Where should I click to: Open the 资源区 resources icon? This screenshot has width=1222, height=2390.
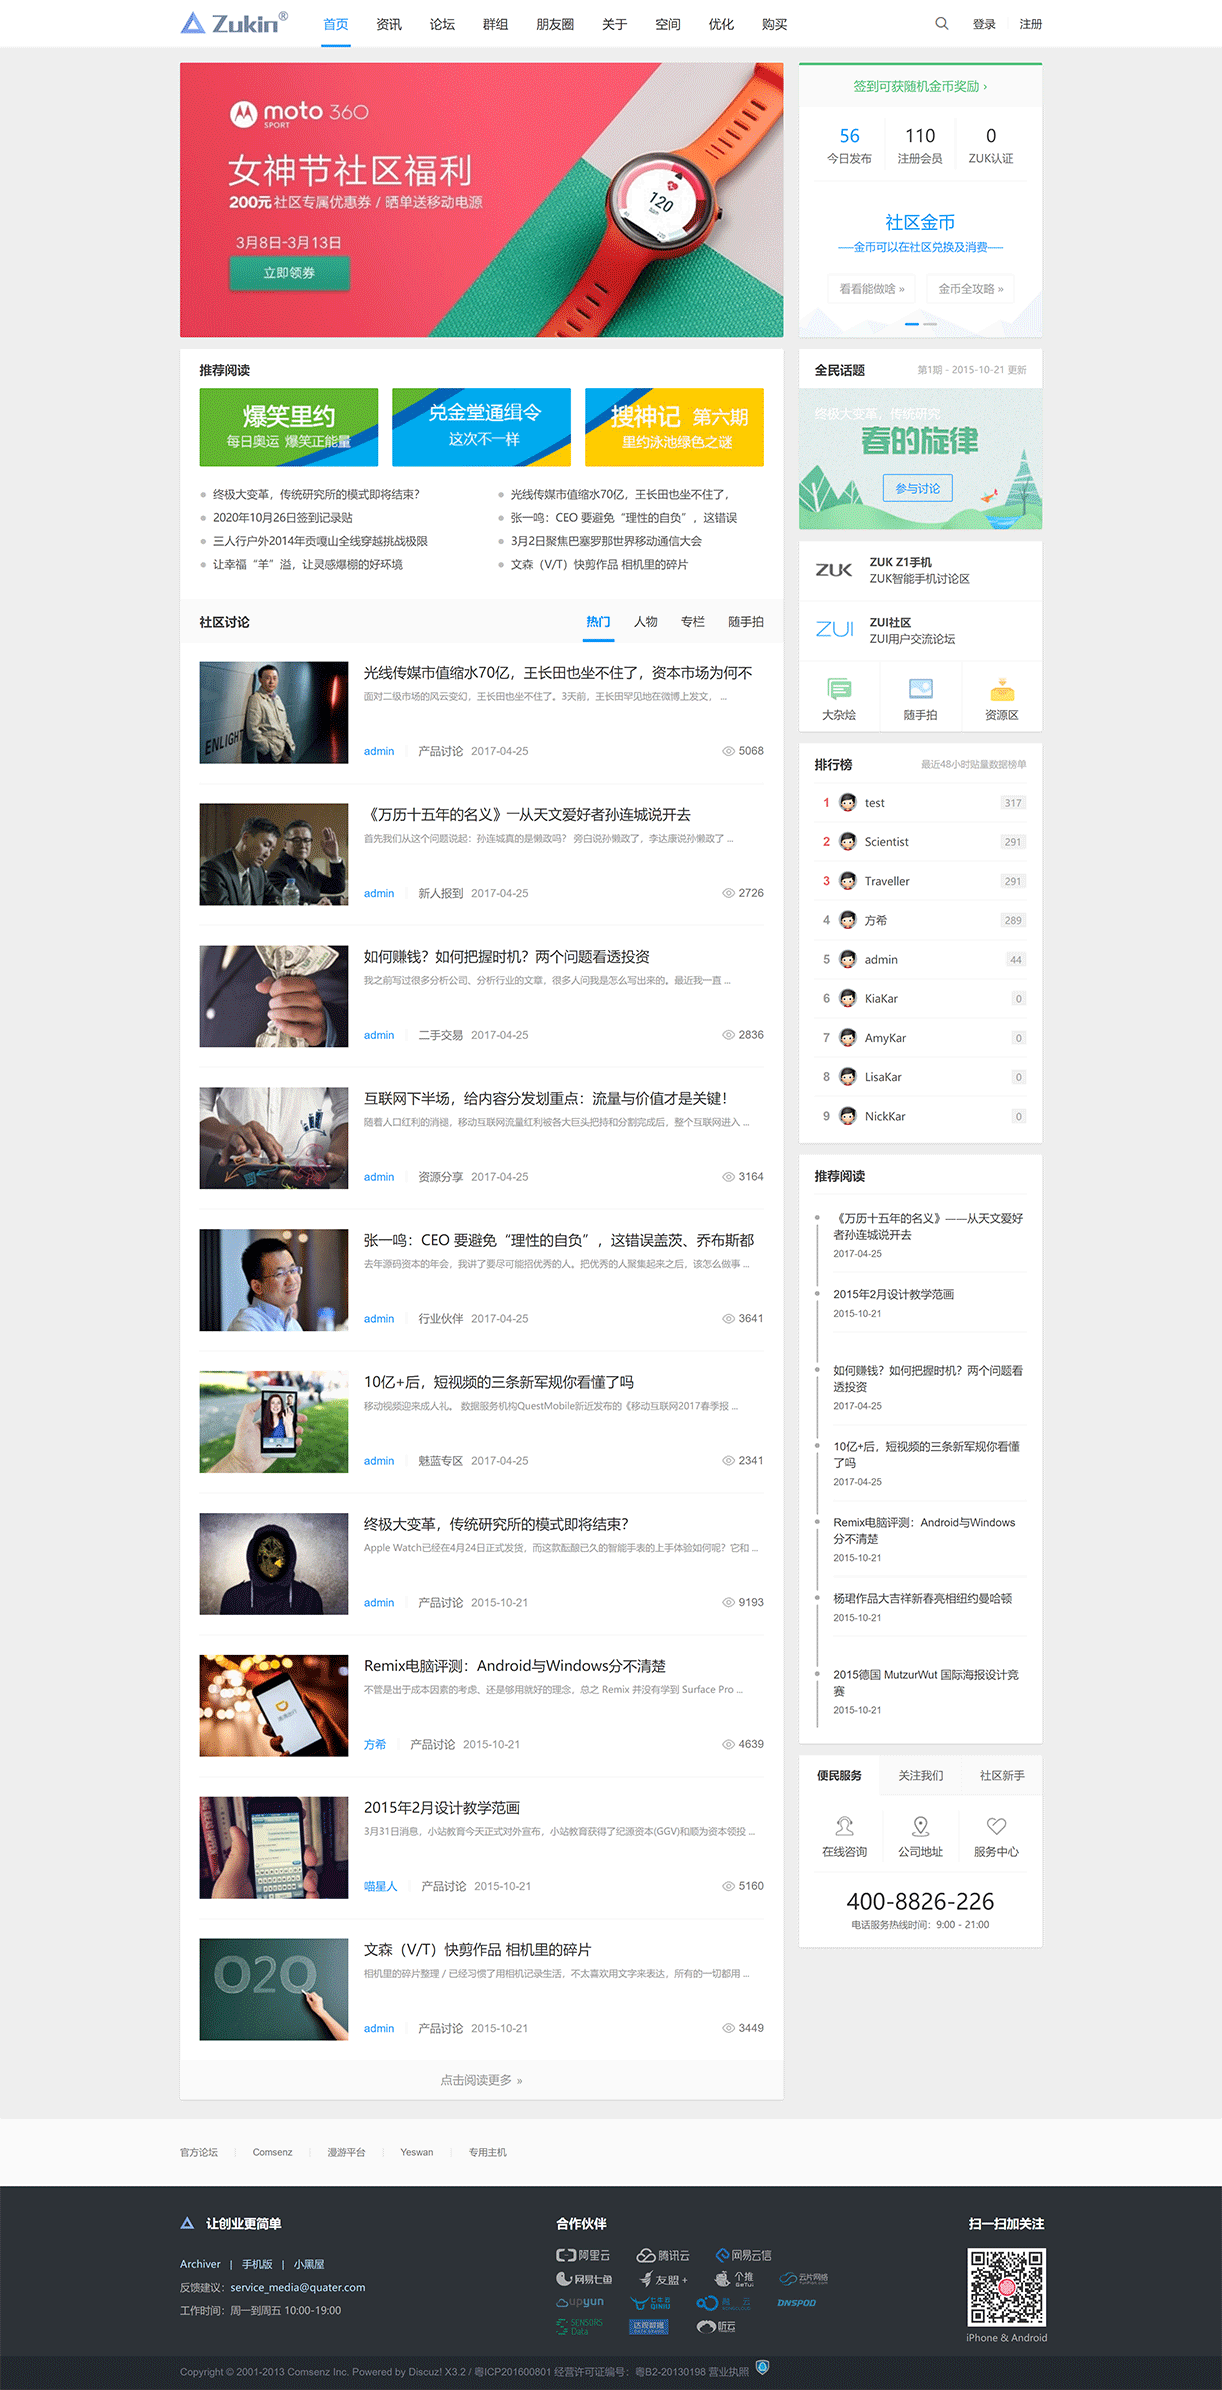(x=1001, y=689)
